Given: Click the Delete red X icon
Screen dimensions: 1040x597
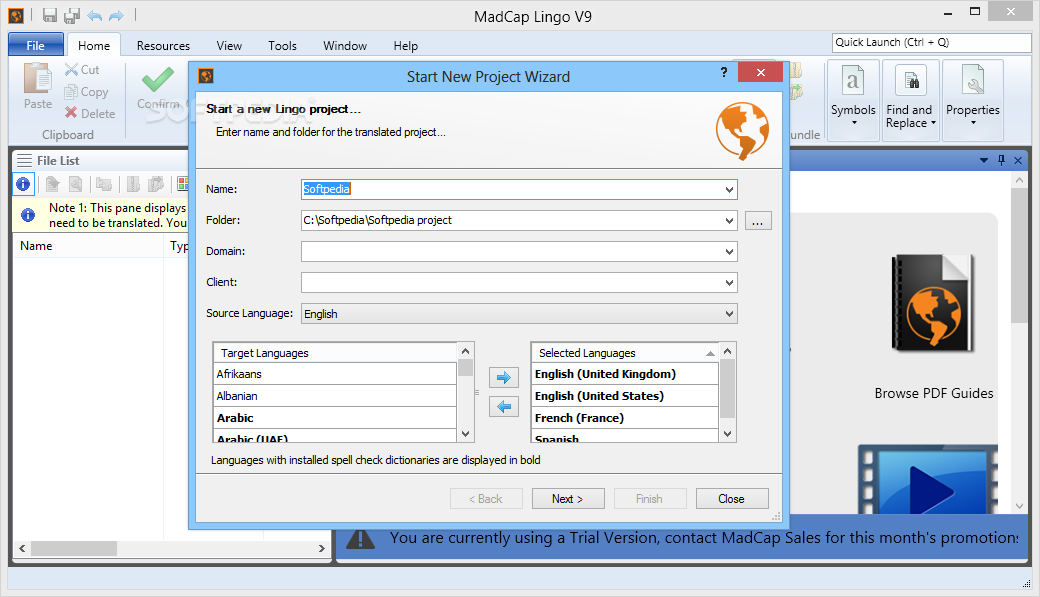Looking at the screenshot, I should point(71,113).
